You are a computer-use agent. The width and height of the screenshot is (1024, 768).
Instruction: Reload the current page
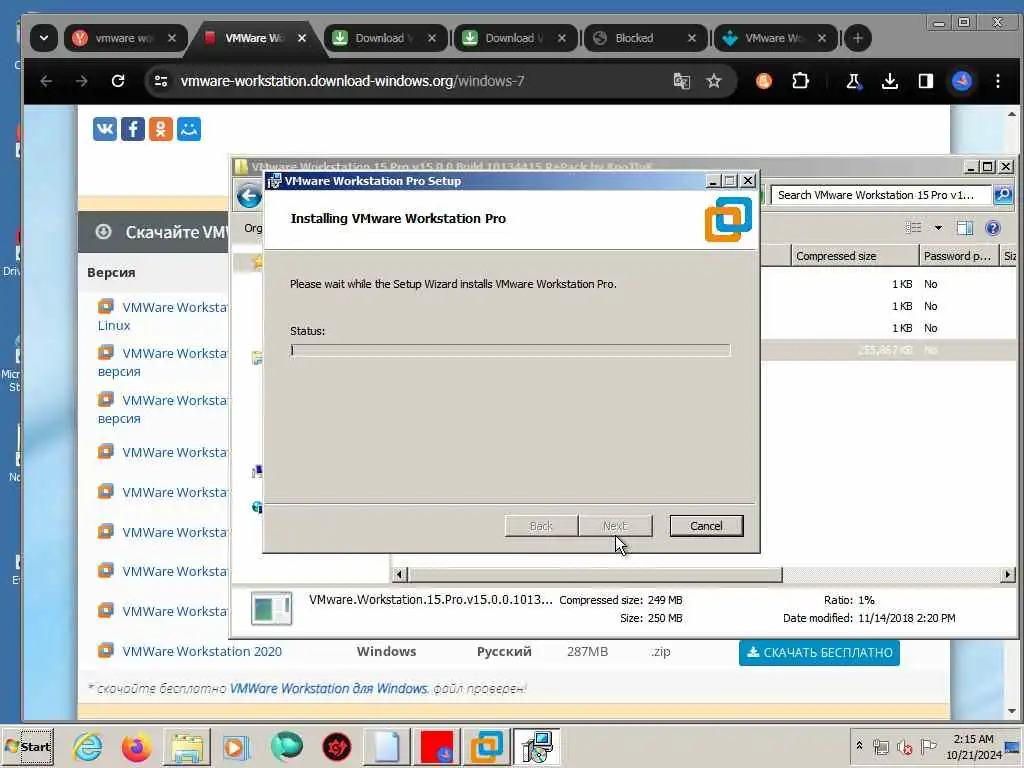tap(118, 81)
